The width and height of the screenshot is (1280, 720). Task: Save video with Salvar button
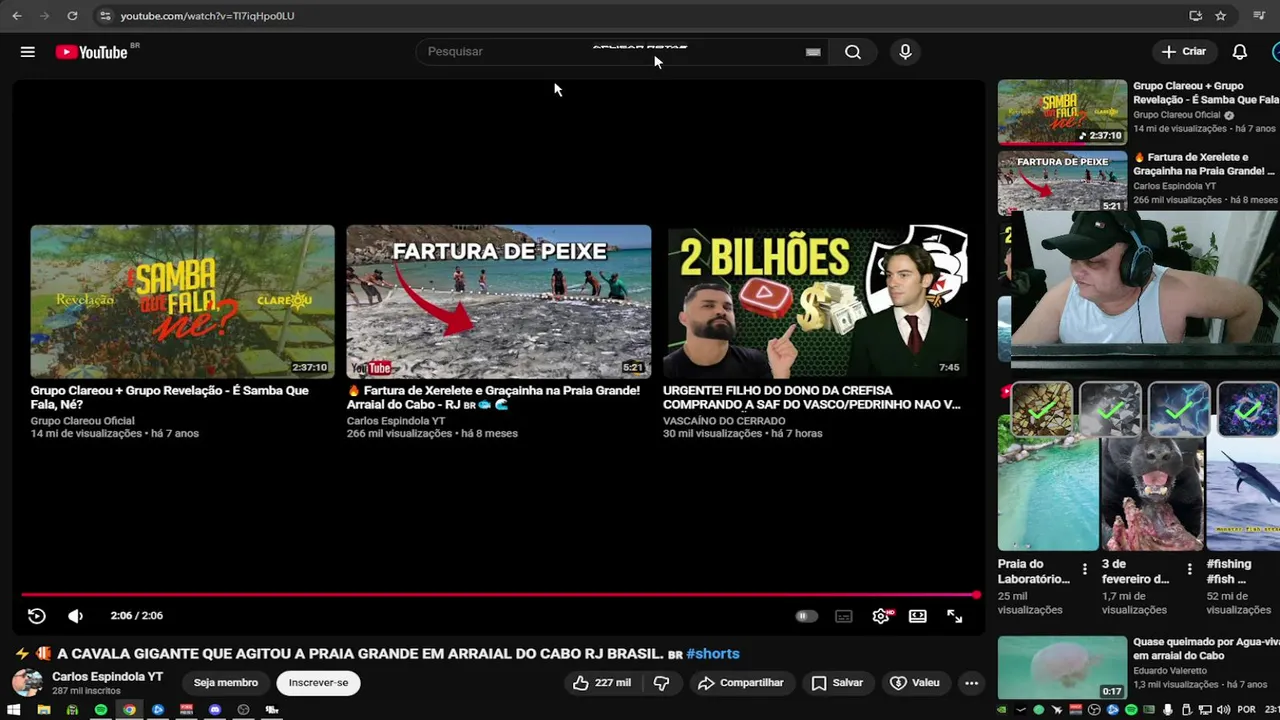(x=838, y=683)
